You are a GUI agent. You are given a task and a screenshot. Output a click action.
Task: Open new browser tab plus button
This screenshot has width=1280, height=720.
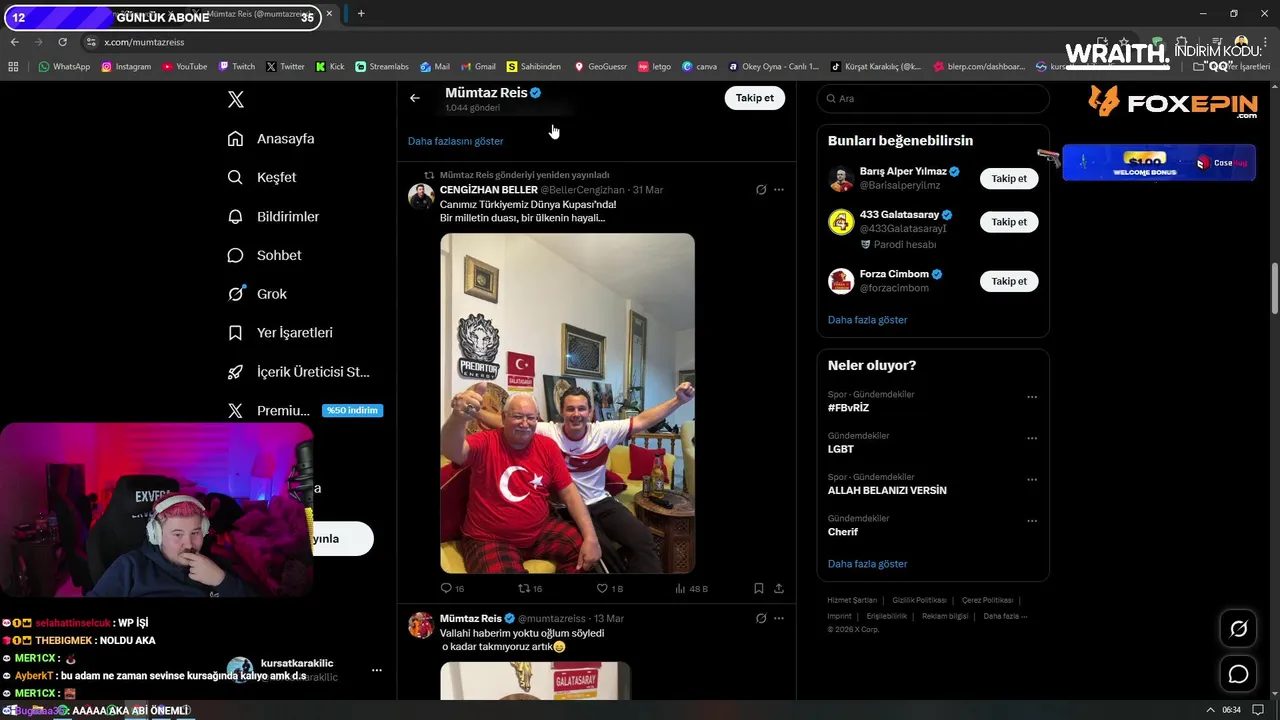click(x=361, y=14)
